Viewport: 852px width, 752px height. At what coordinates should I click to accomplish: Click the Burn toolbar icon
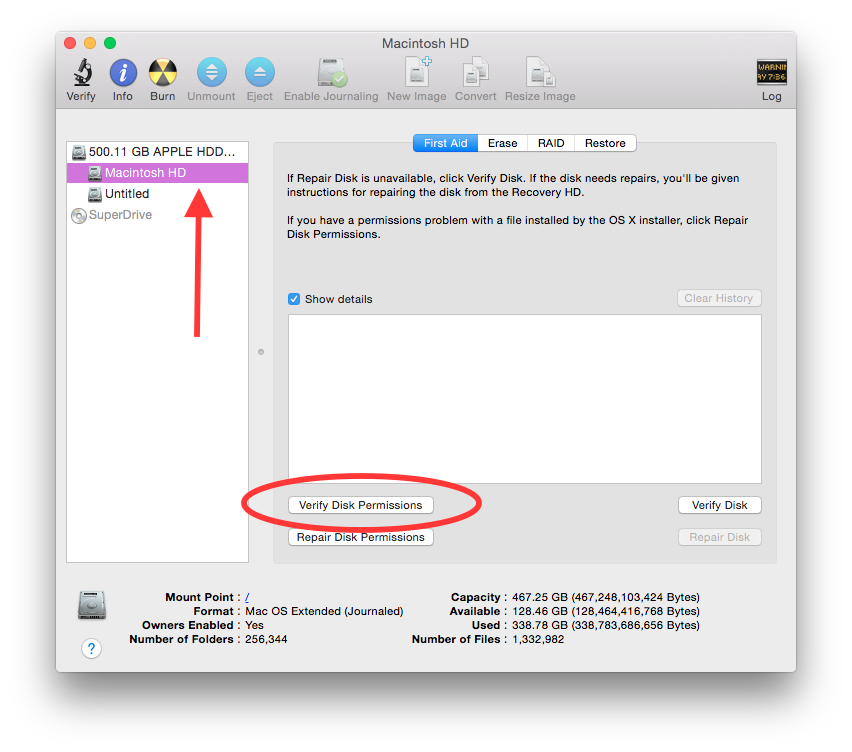coord(163,73)
